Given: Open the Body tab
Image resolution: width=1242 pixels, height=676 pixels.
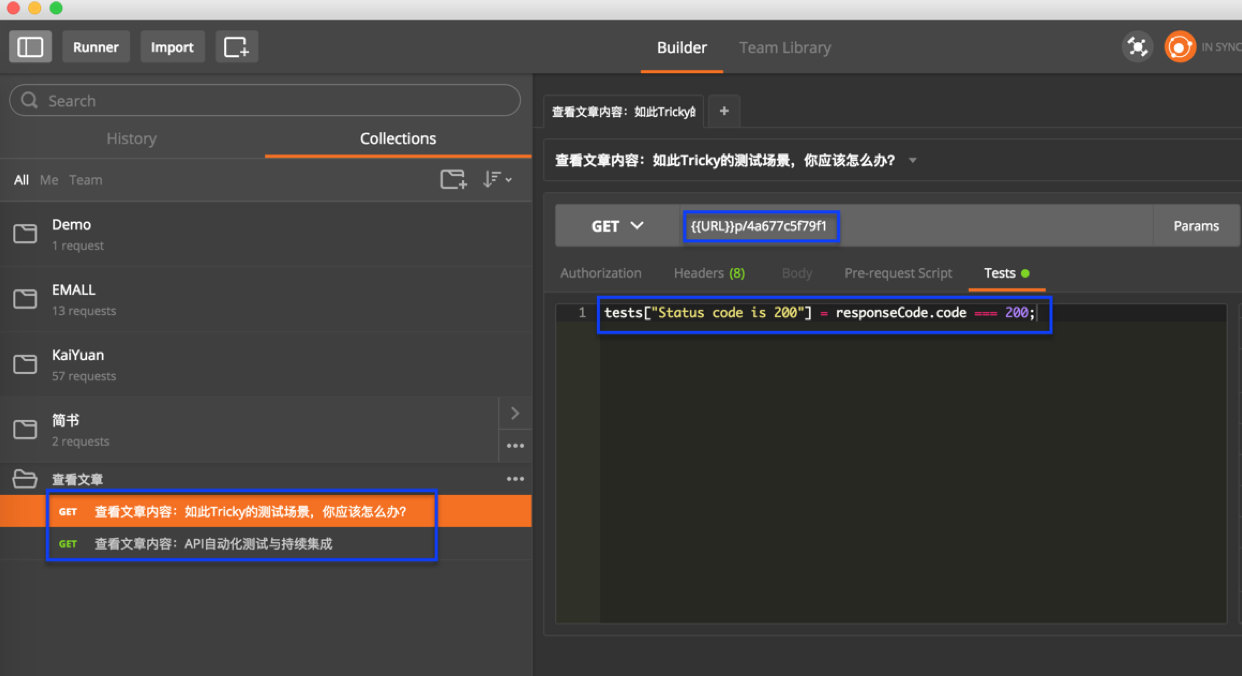Looking at the screenshot, I should point(797,273).
